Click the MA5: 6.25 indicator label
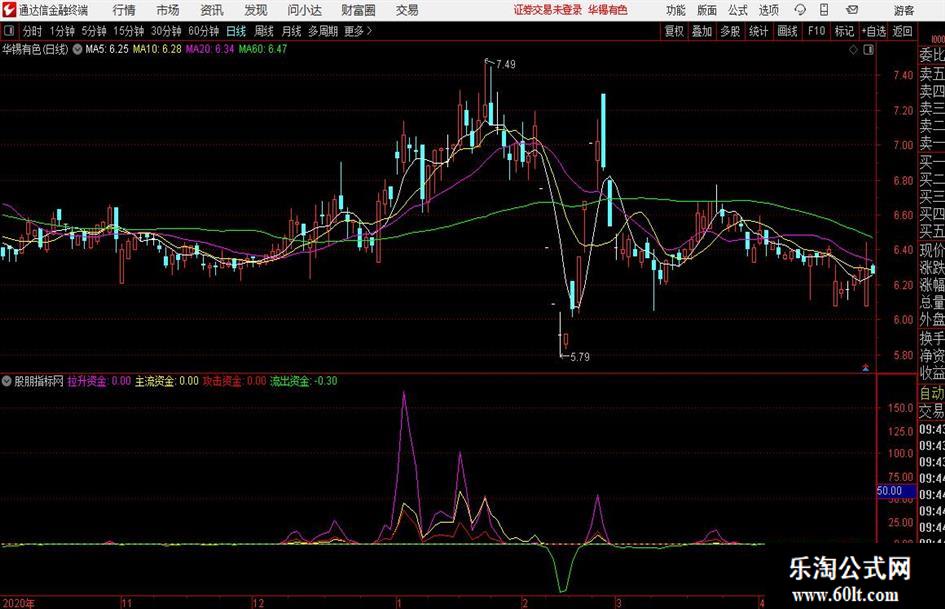 (107, 49)
